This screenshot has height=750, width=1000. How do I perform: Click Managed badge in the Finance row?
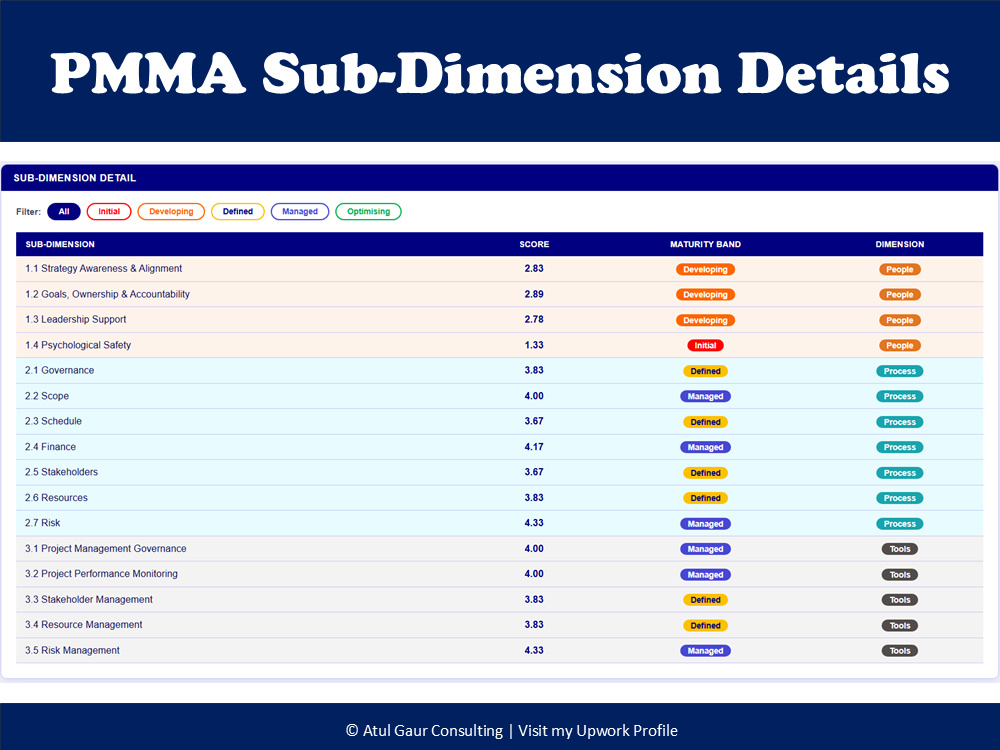point(705,447)
